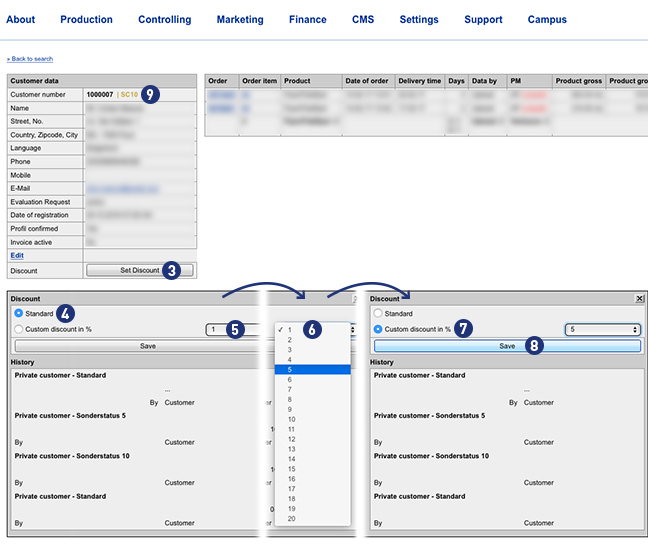648x544 pixels.
Task: Switch to the CMS section
Action: pos(363,19)
